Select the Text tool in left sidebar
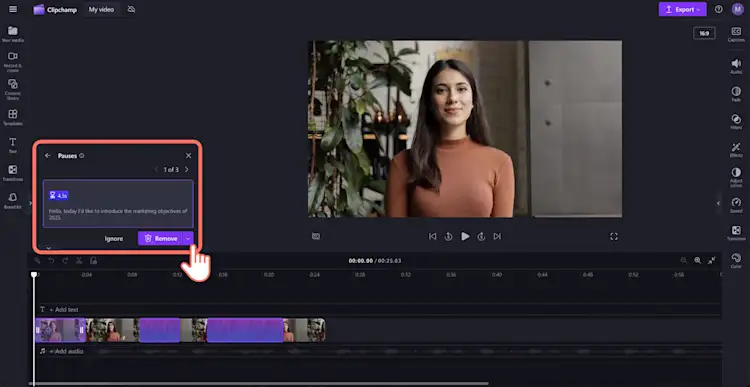 [x=13, y=145]
